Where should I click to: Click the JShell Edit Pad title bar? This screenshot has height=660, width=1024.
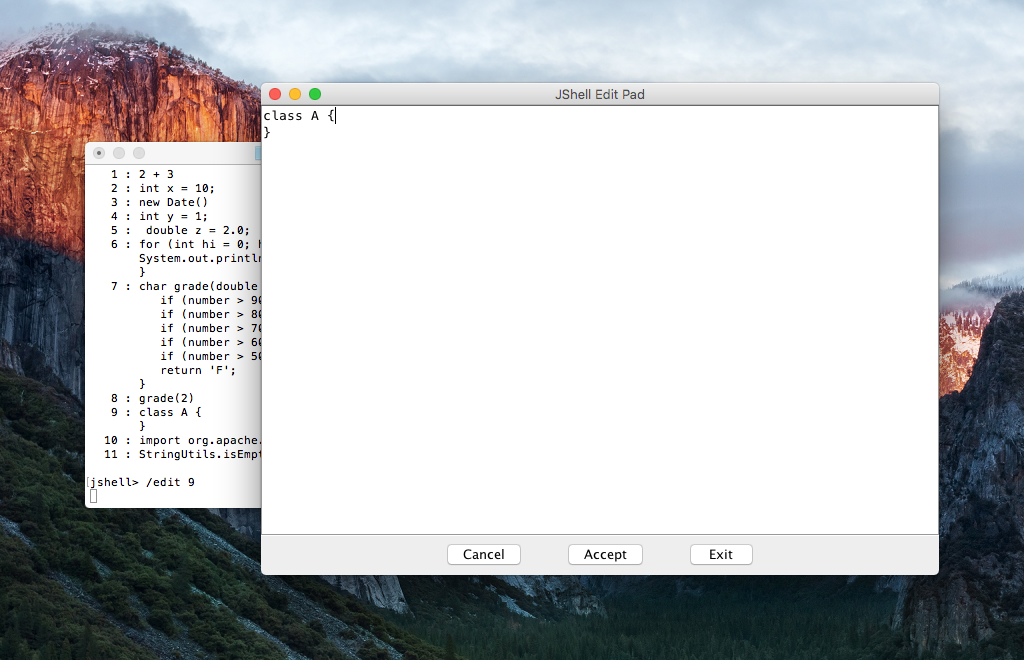click(600, 93)
